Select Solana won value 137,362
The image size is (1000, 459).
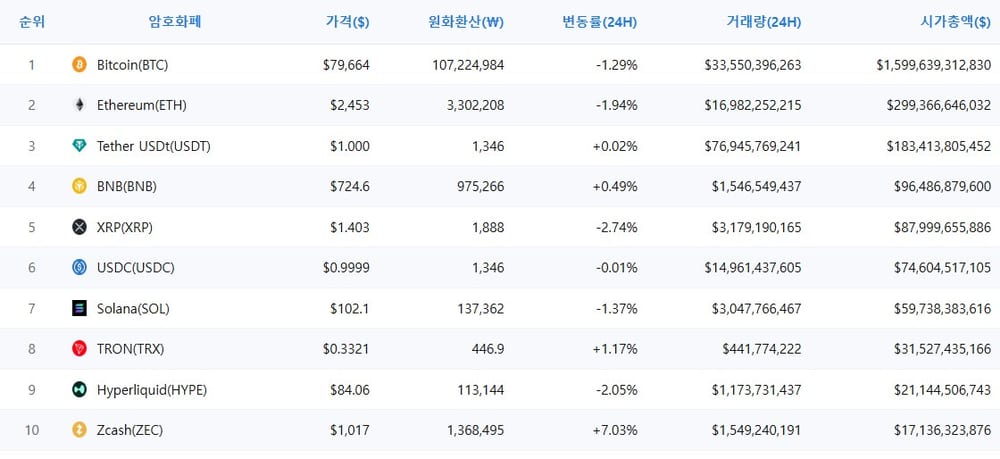coord(482,309)
